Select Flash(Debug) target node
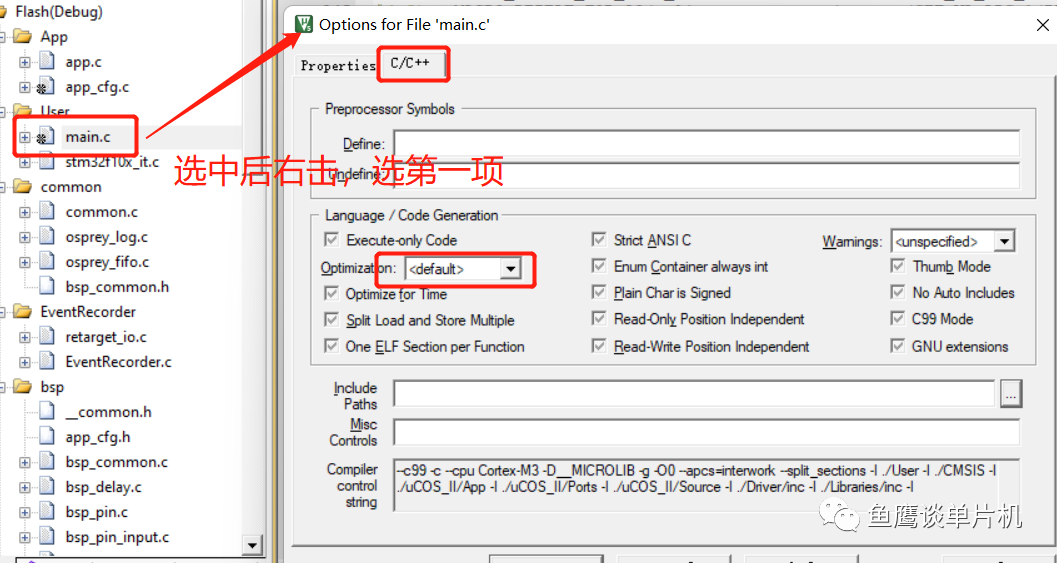 tap(59, 11)
